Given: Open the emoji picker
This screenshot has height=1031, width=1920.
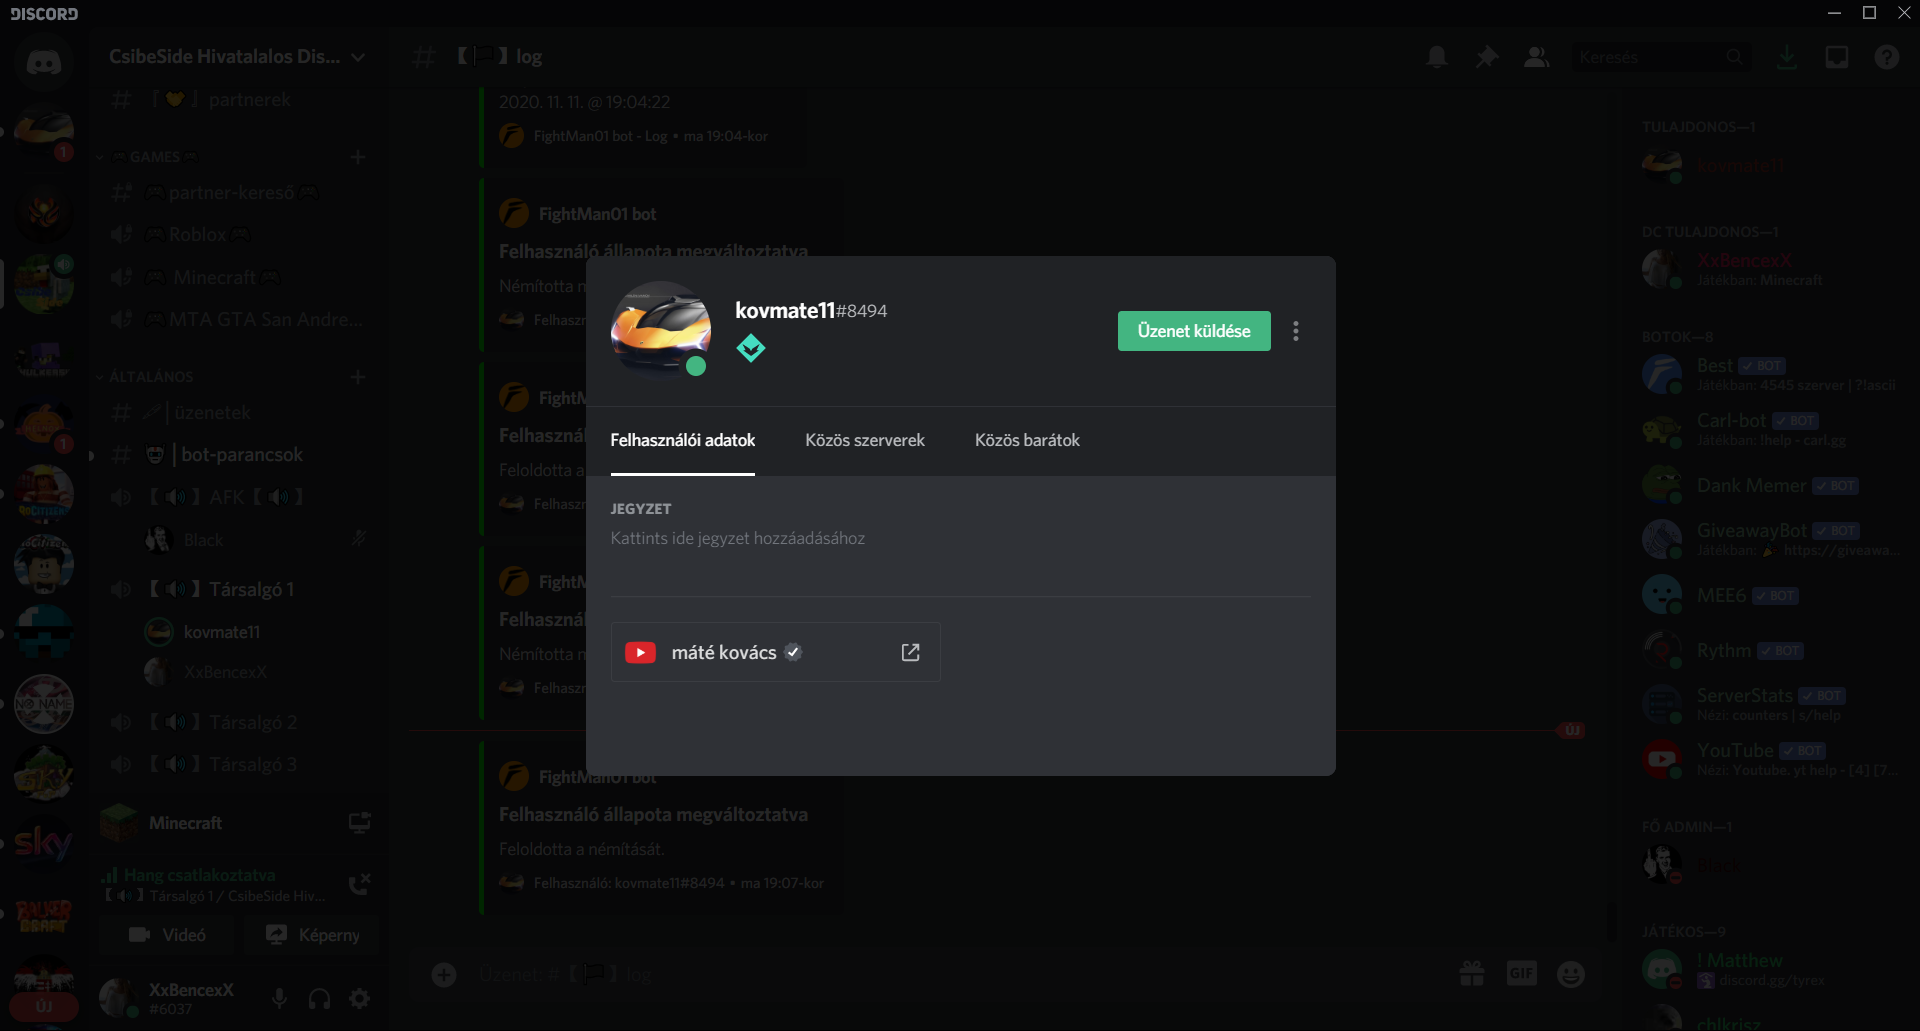Looking at the screenshot, I should (x=1571, y=974).
